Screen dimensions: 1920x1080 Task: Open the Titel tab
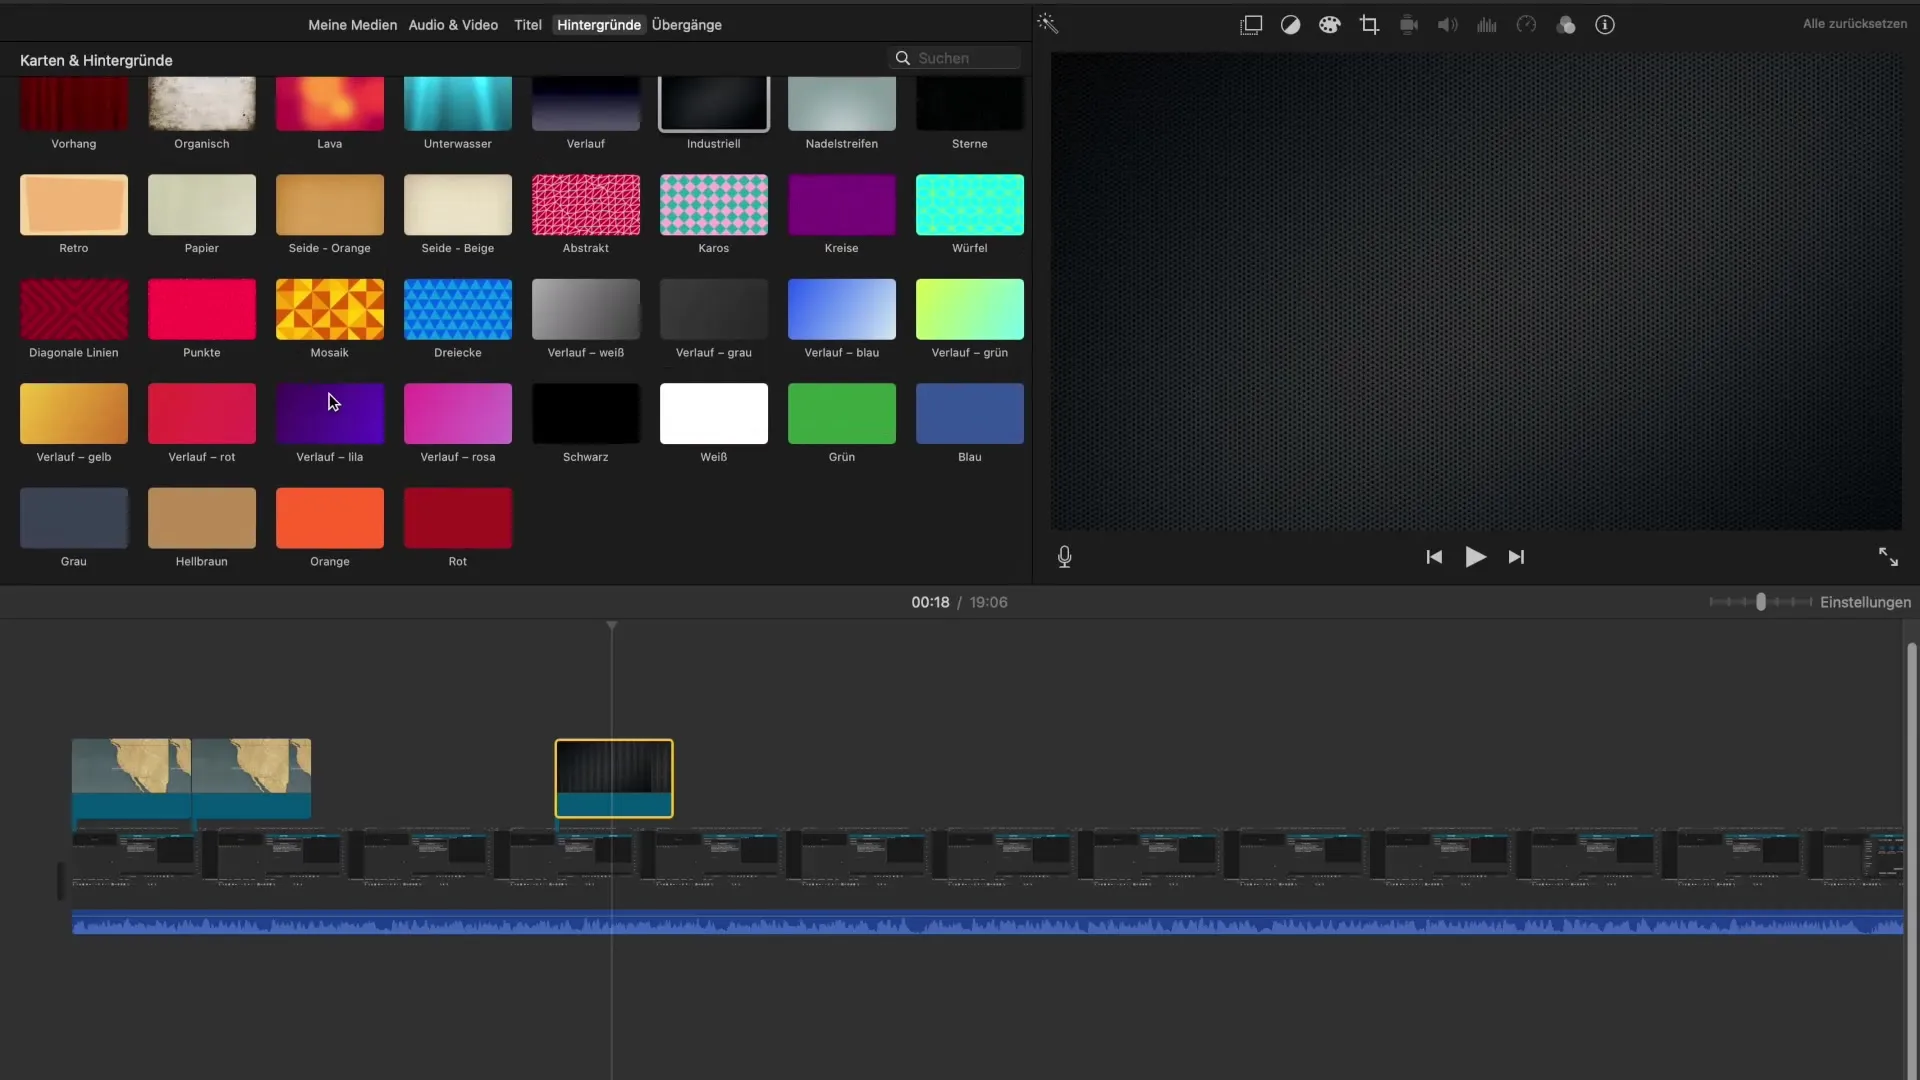(528, 25)
